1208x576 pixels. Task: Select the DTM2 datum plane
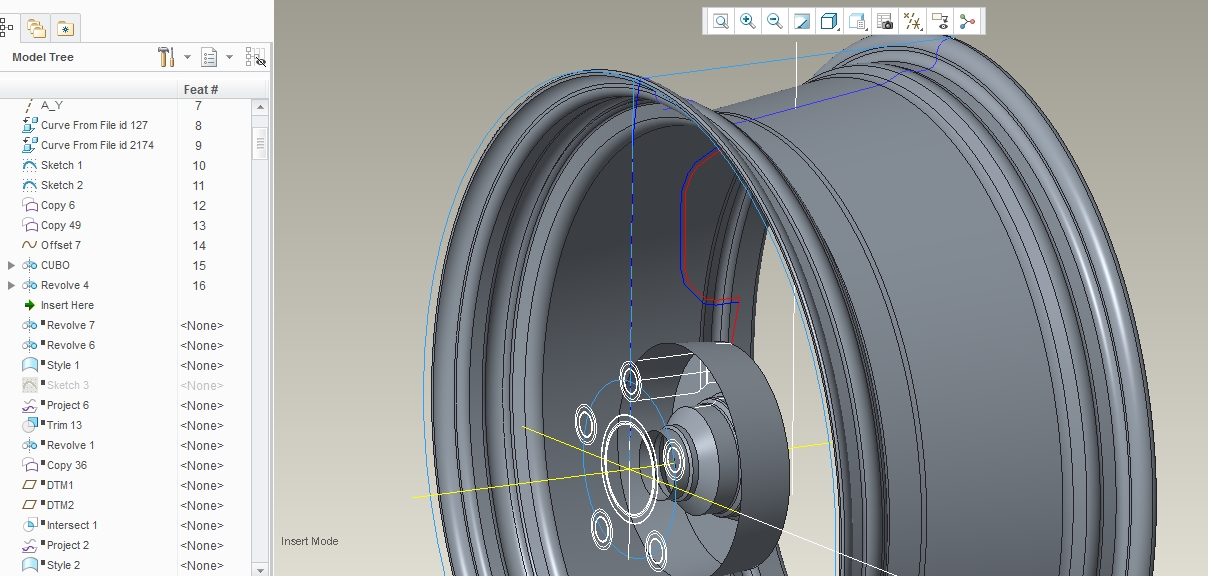[60, 505]
